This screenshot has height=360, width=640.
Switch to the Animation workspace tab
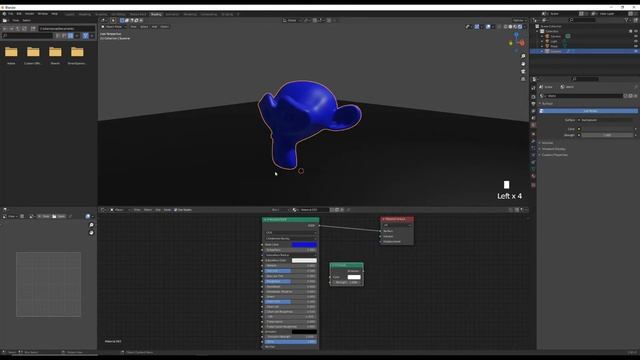coord(172,14)
